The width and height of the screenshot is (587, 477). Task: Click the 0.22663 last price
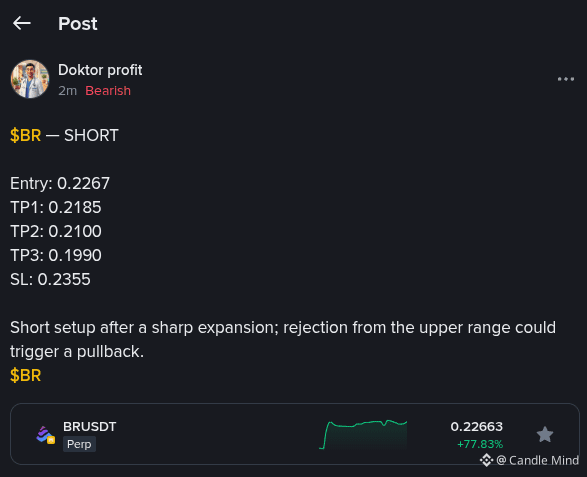coord(477,426)
